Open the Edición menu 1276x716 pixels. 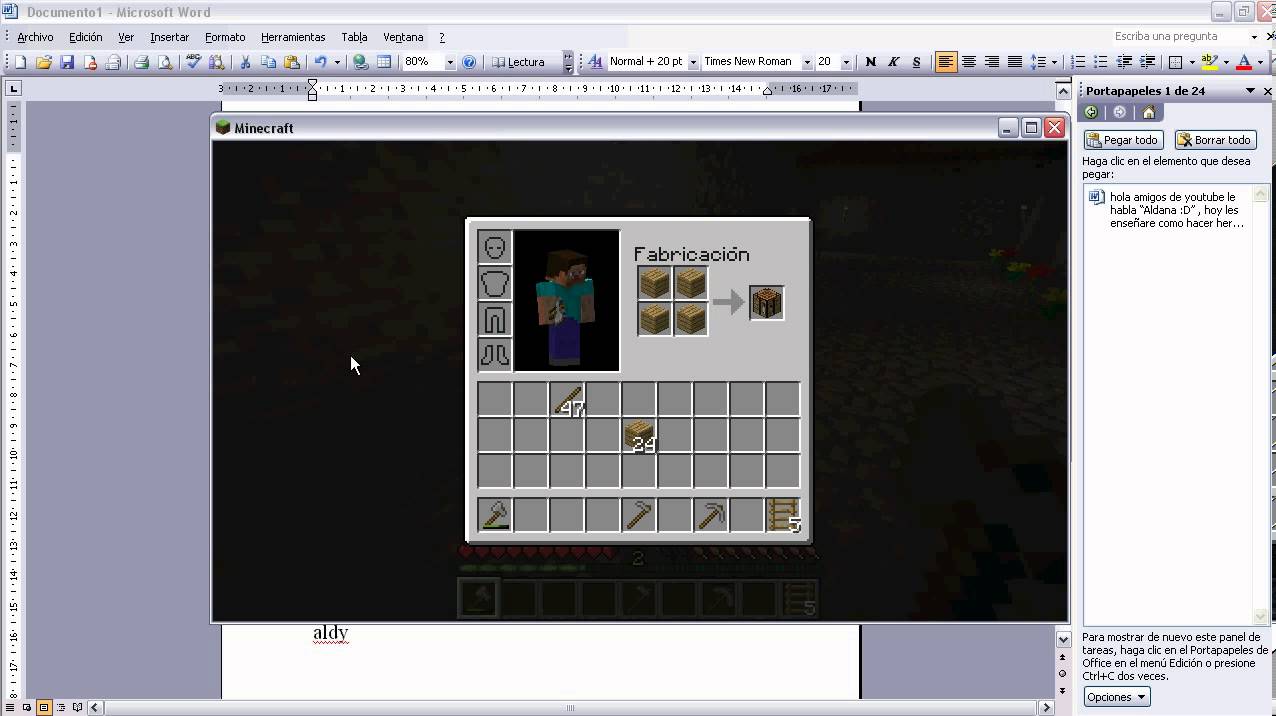pos(86,37)
